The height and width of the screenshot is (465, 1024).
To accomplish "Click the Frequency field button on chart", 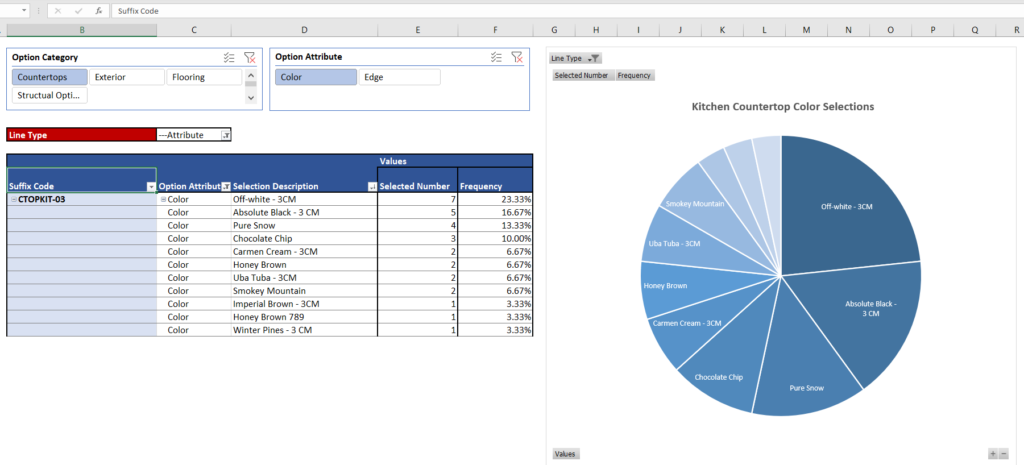I will point(634,75).
